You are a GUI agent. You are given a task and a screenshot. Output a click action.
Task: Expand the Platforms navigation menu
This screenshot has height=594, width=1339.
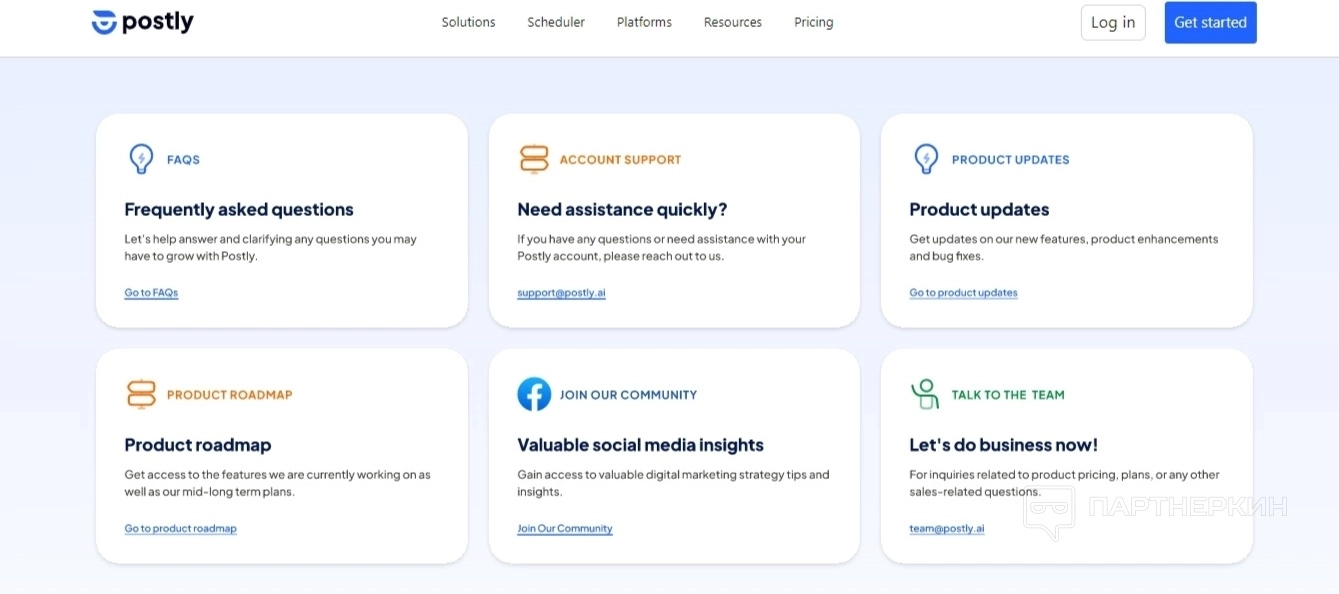(644, 22)
